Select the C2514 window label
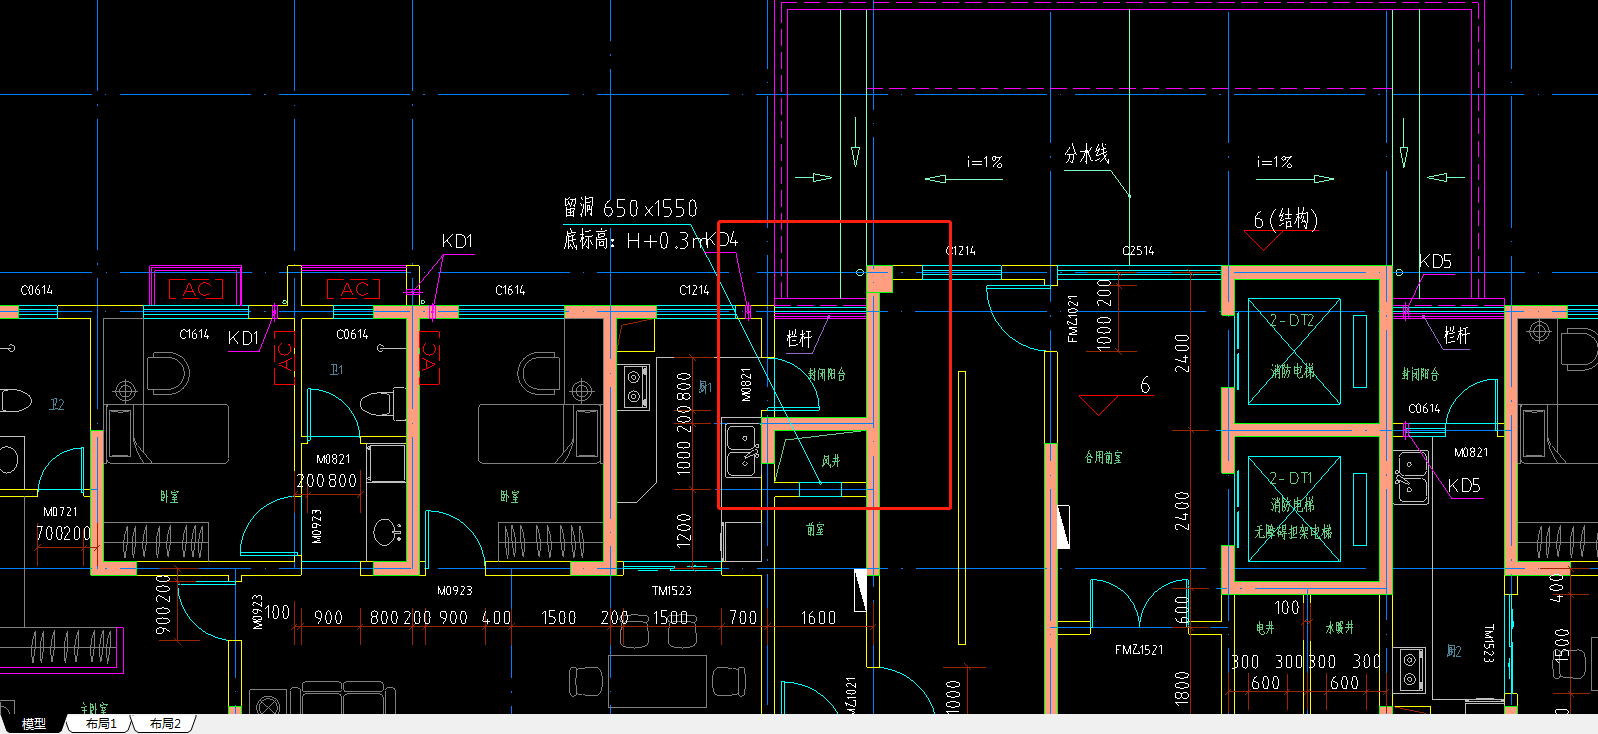Screen dimensions: 1598x734 [x=1138, y=251]
